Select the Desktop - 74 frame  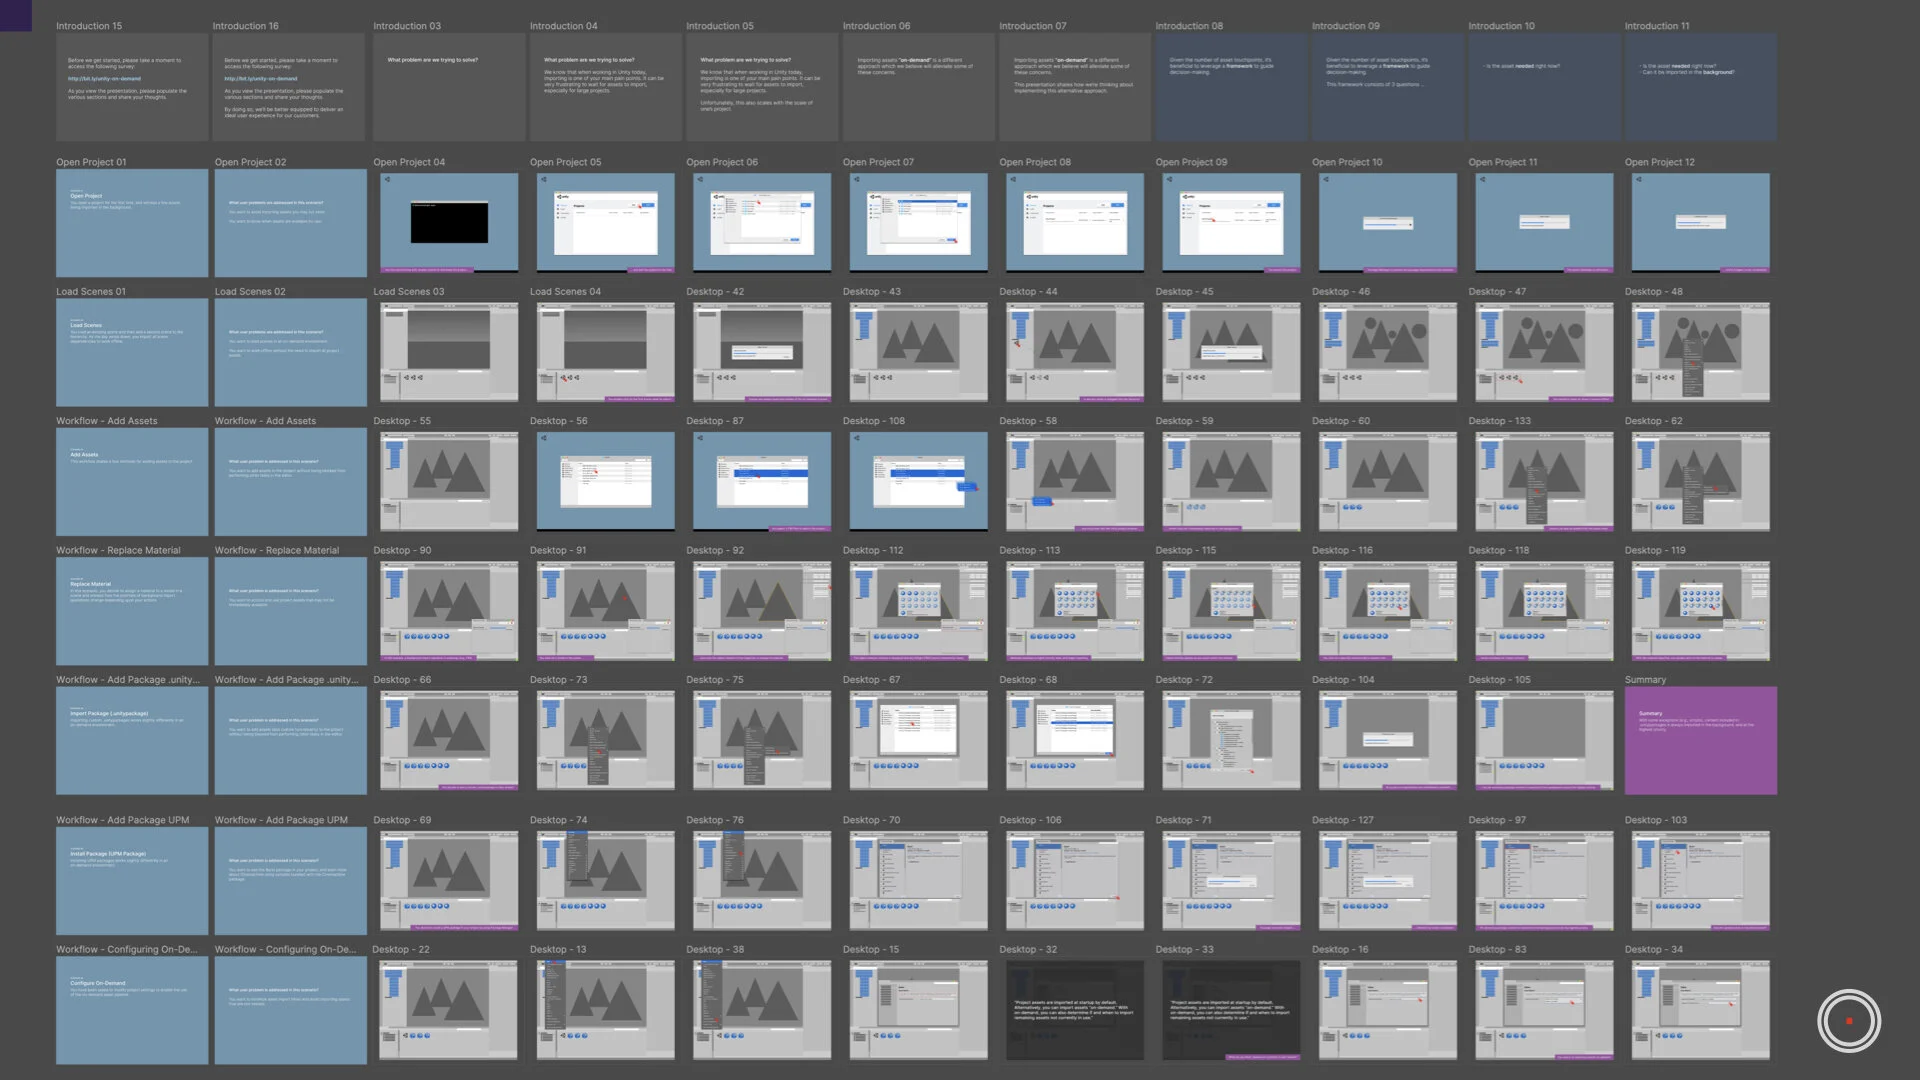coord(605,881)
